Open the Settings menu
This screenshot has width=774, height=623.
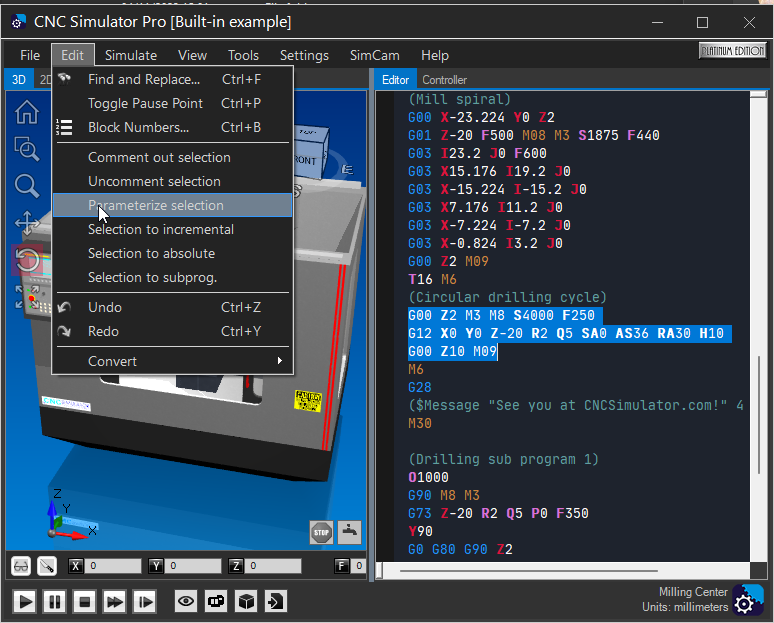pyautogui.click(x=304, y=55)
